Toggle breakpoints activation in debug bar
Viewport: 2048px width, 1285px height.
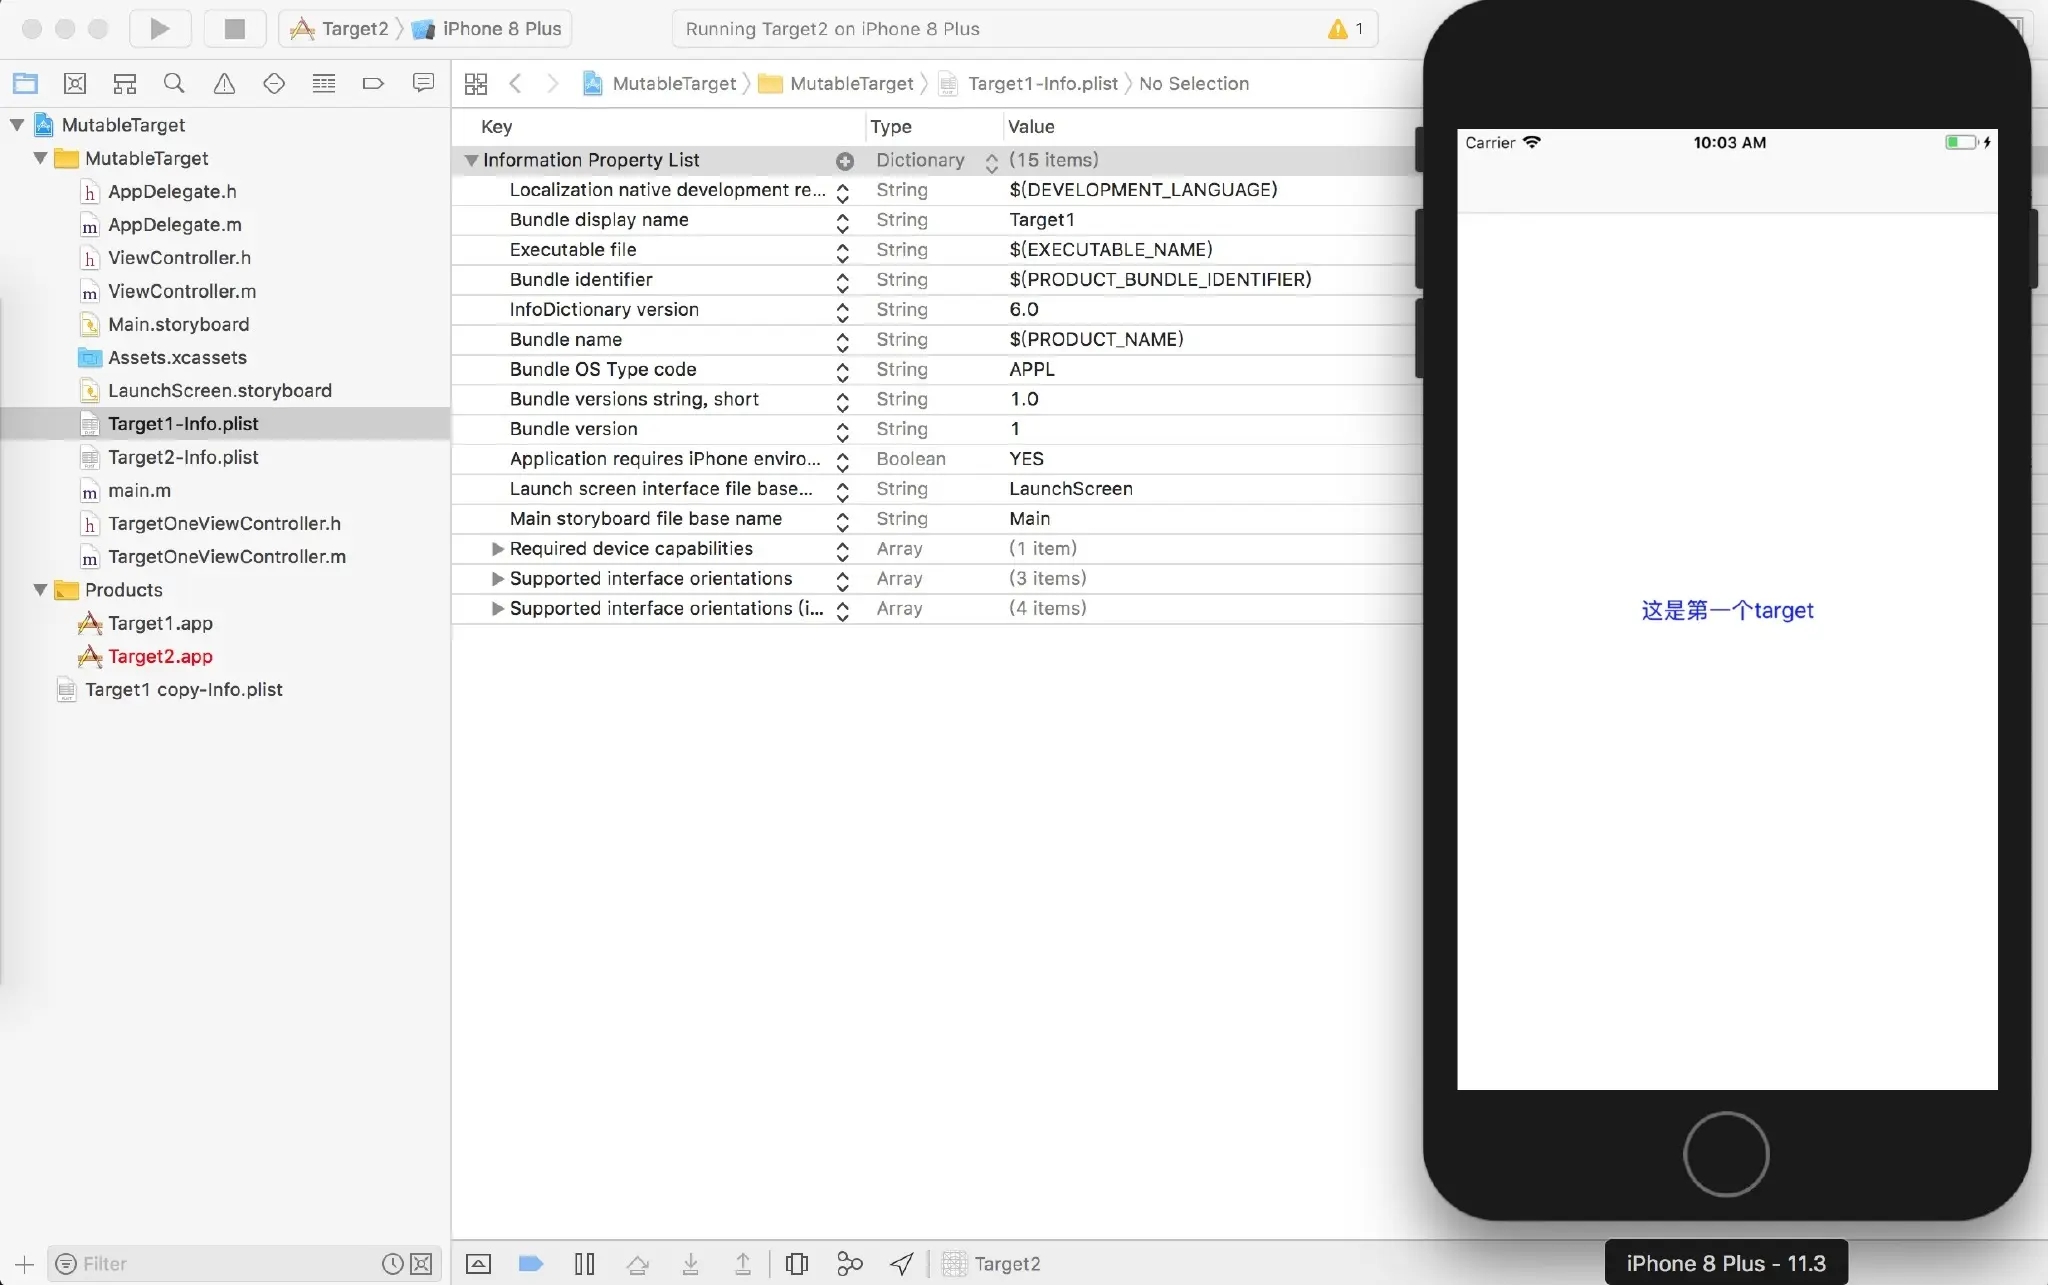coord(531,1264)
